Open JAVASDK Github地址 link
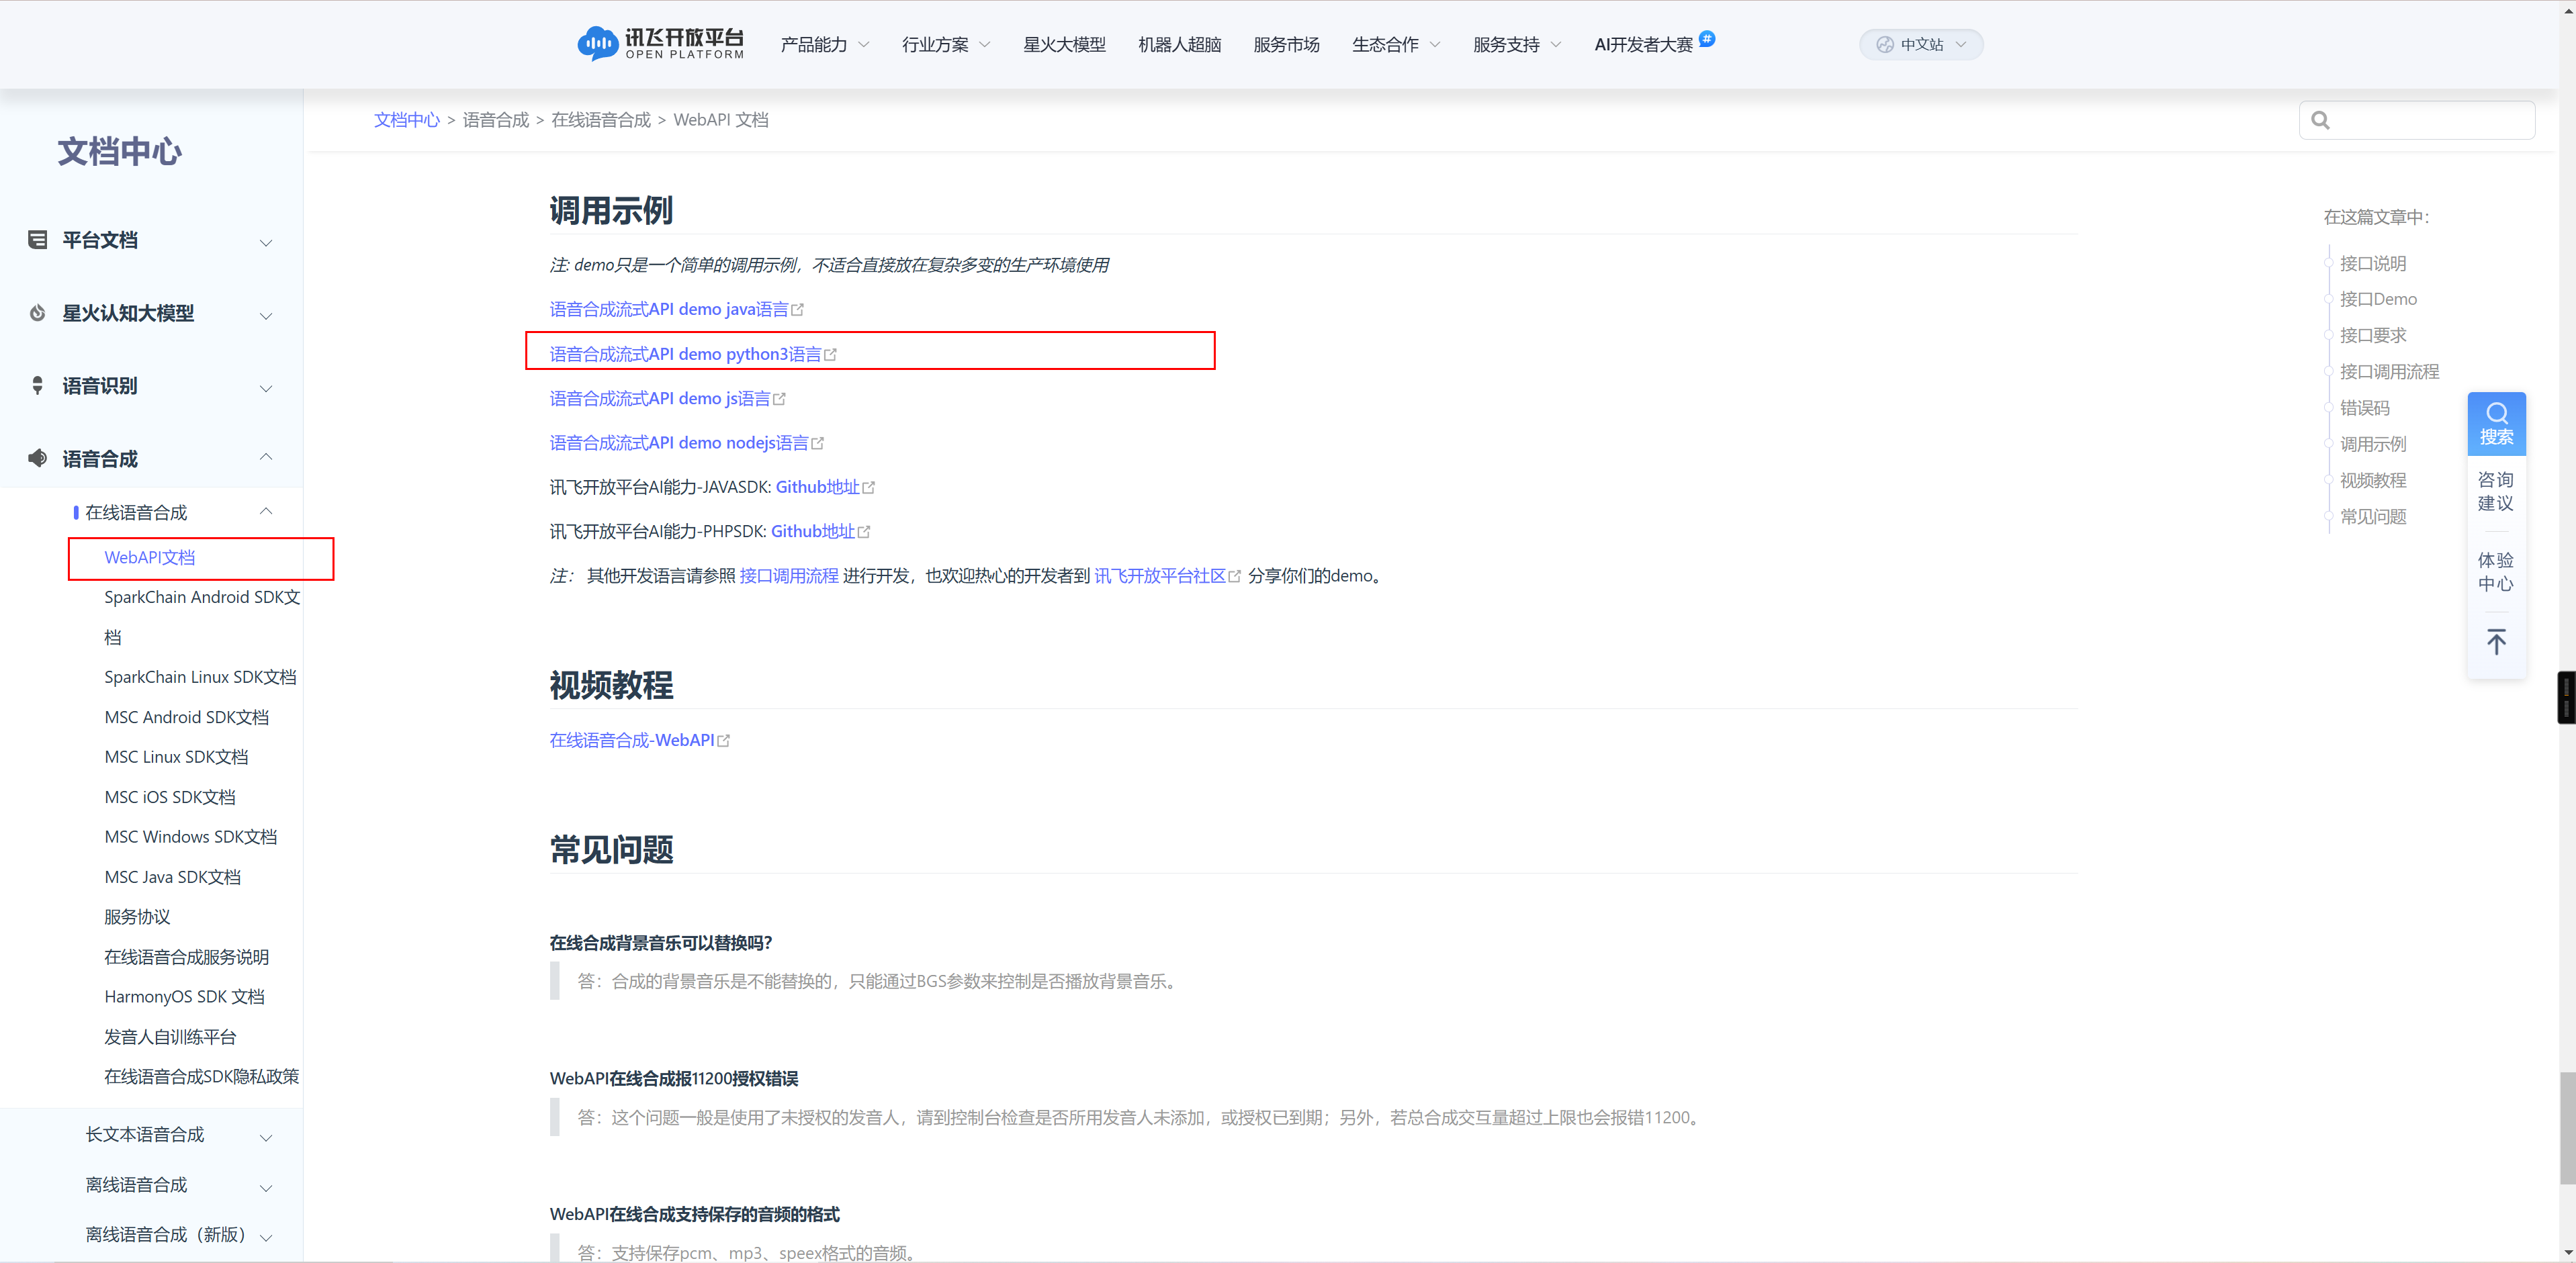This screenshot has width=2576, height=1263. pyautogui.click(x=818, y=487)
